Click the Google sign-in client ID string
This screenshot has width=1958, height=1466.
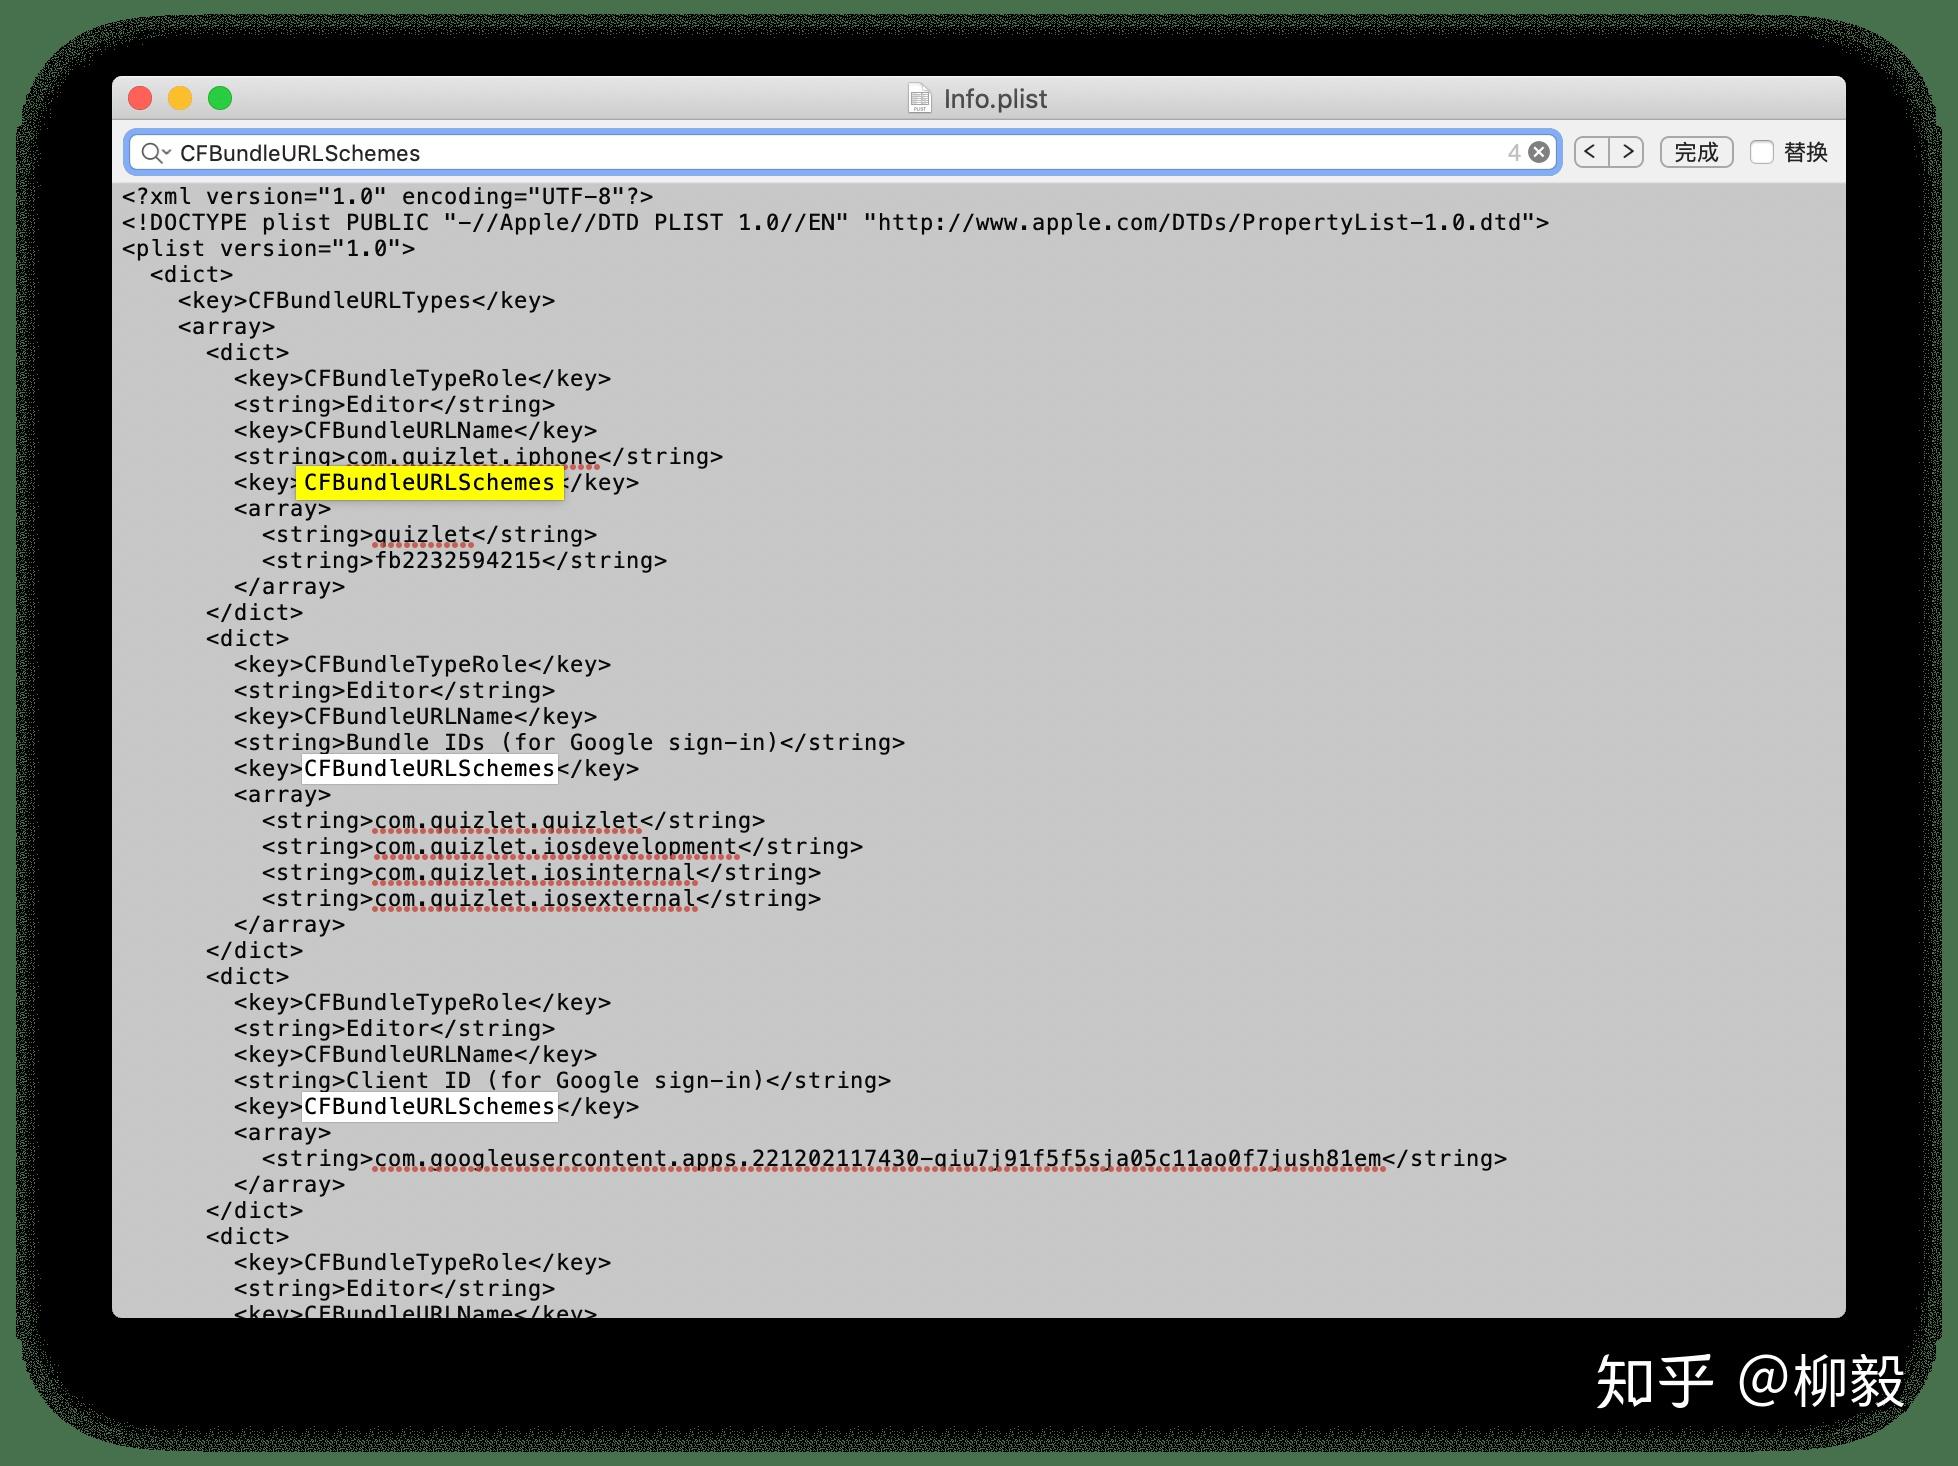880,1158
